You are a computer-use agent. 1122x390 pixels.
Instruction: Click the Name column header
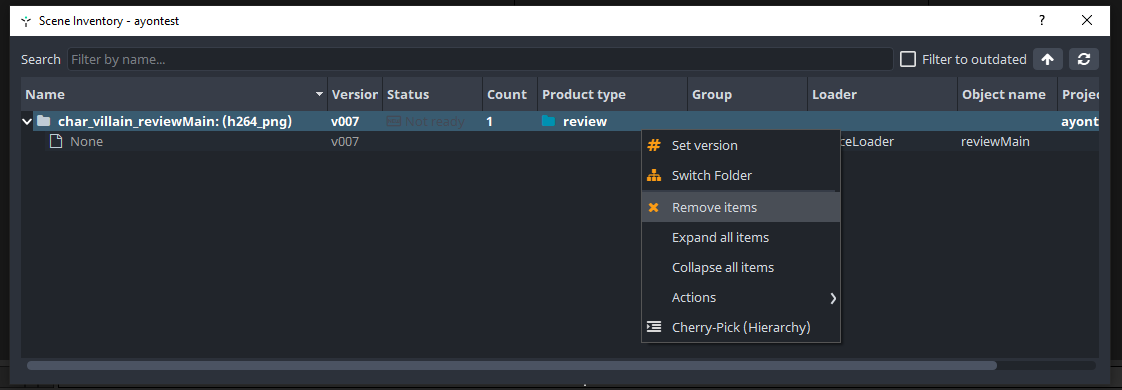174,94
